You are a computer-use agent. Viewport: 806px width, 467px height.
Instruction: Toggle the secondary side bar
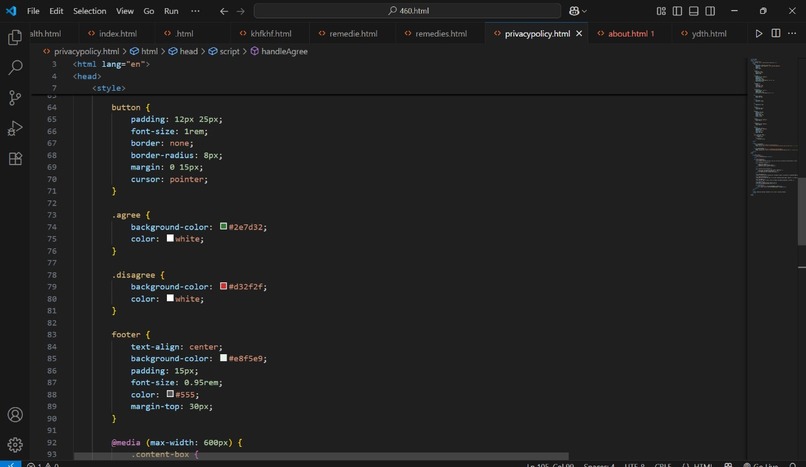[x=710, y=11]
